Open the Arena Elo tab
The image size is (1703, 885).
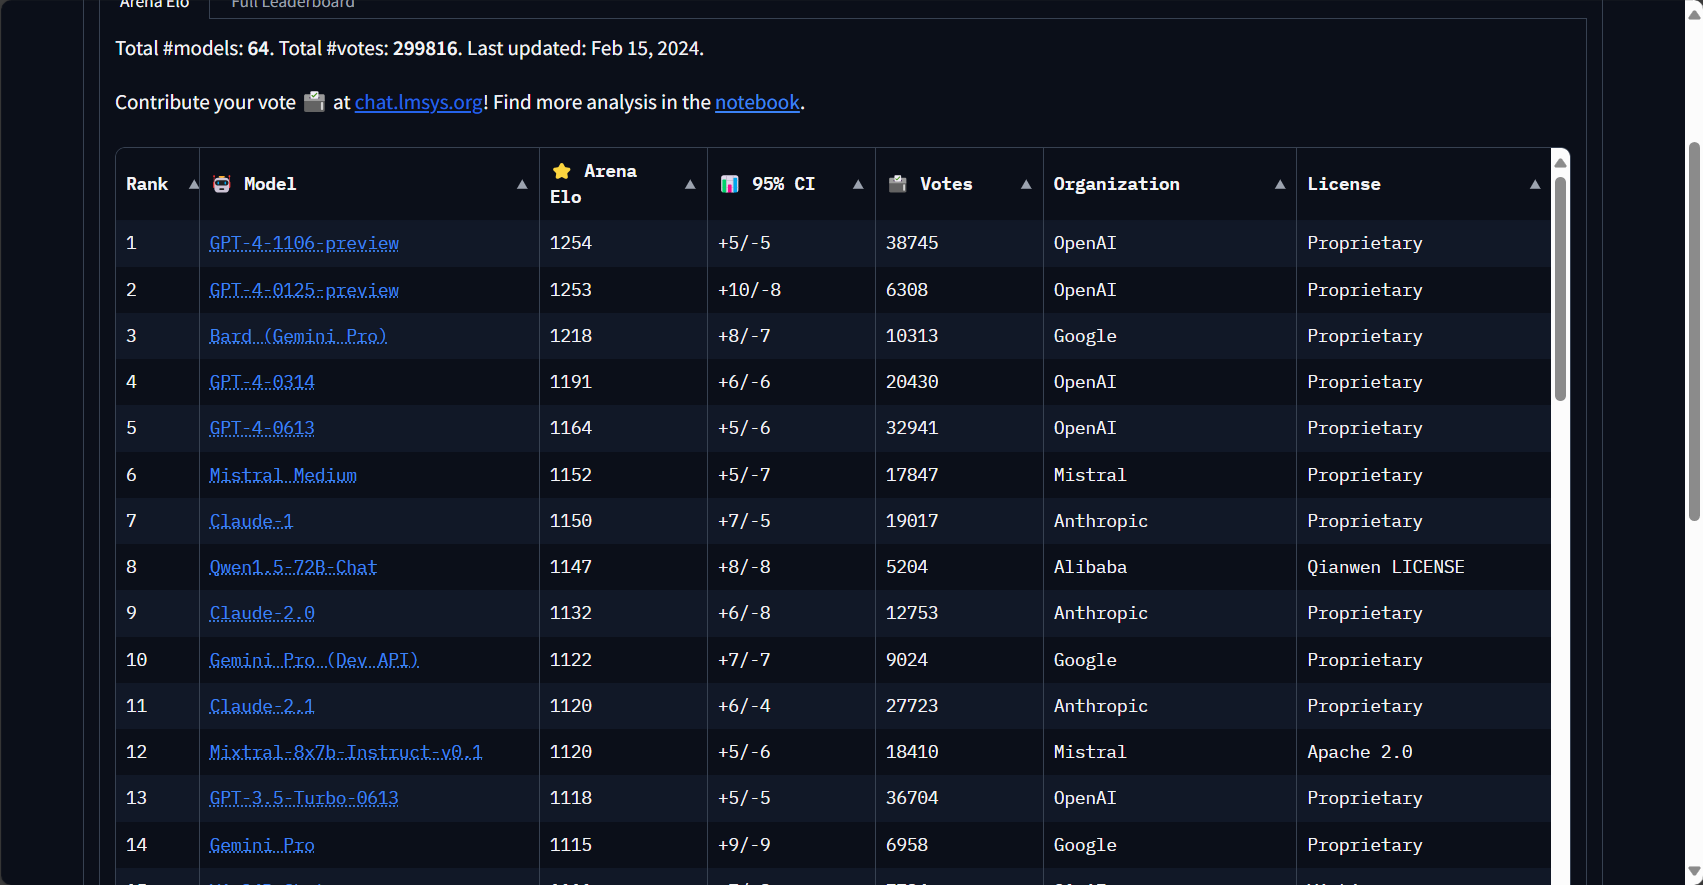click(x=154, y=4)
